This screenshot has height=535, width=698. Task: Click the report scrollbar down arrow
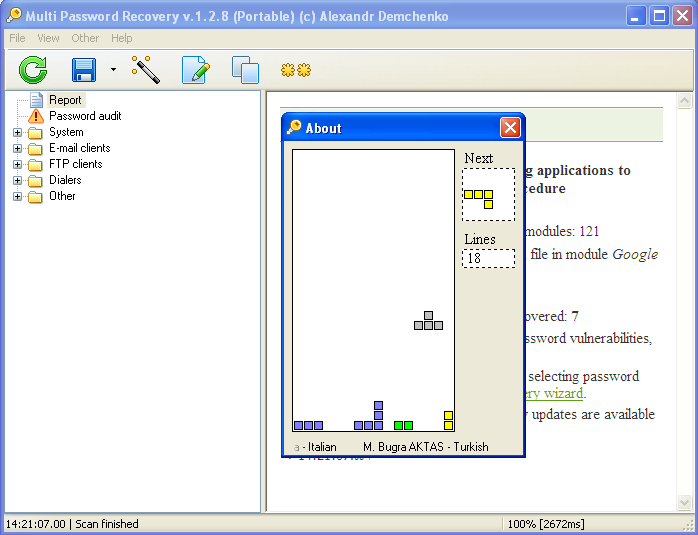click(x=684, y=503)
